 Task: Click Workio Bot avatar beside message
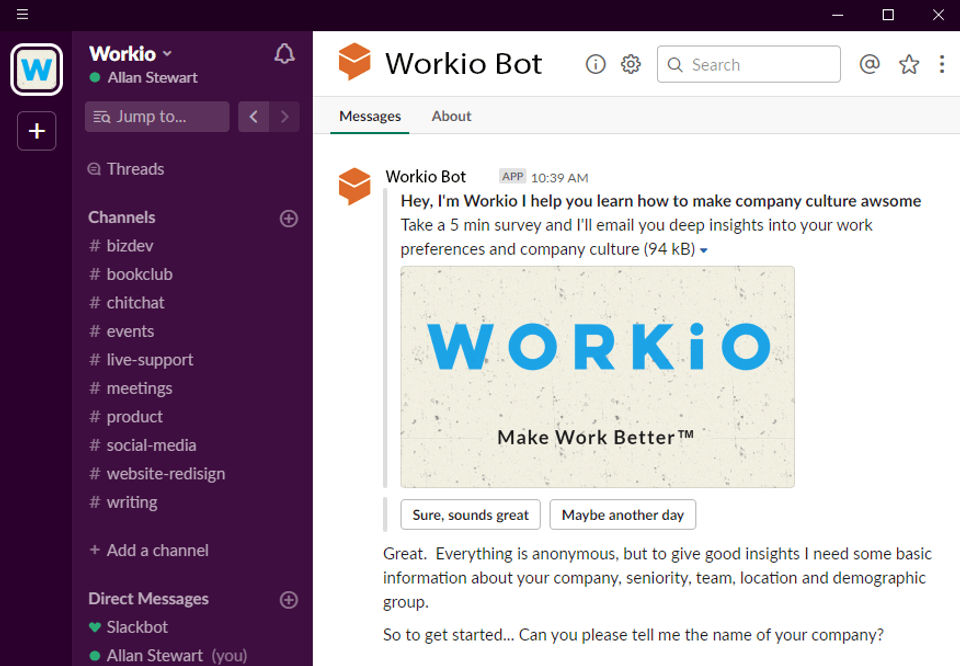[x=354, y=186]
